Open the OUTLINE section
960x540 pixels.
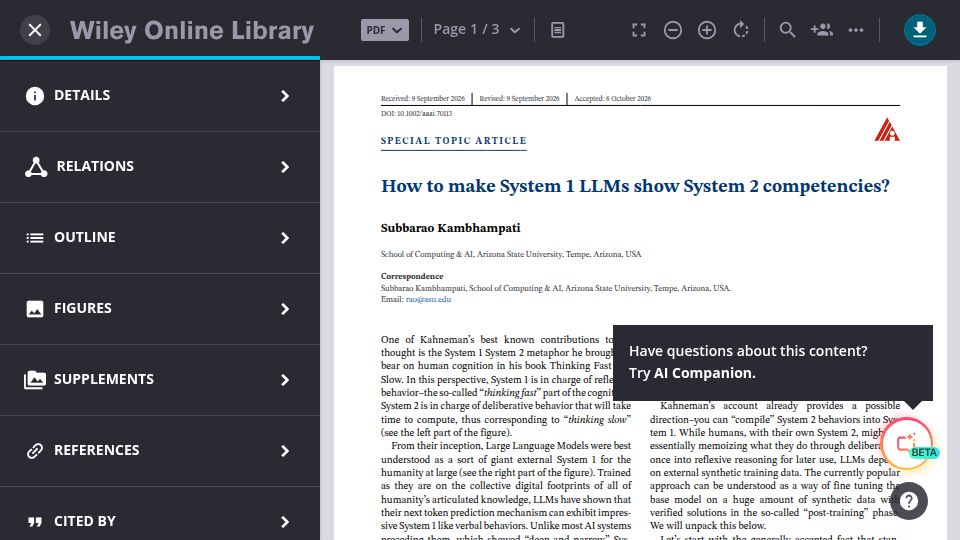pos(160,238)
